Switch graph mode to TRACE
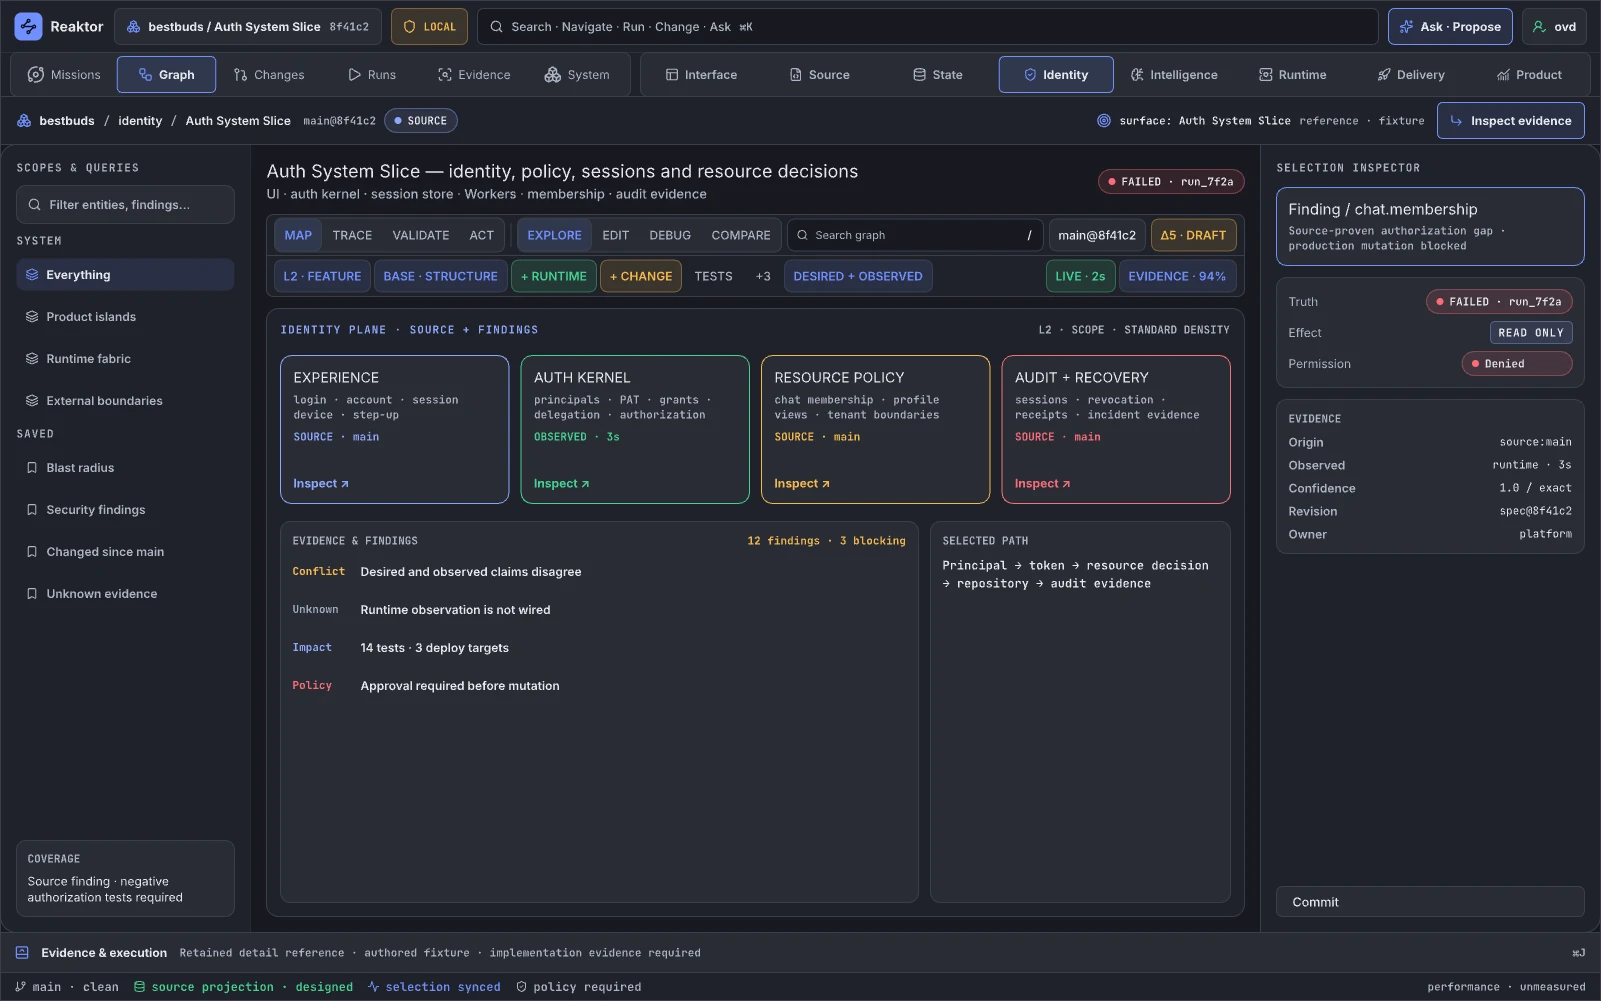Image resolution: width=1601 pixels, height=1001 pixels. (x=352, y=236)
